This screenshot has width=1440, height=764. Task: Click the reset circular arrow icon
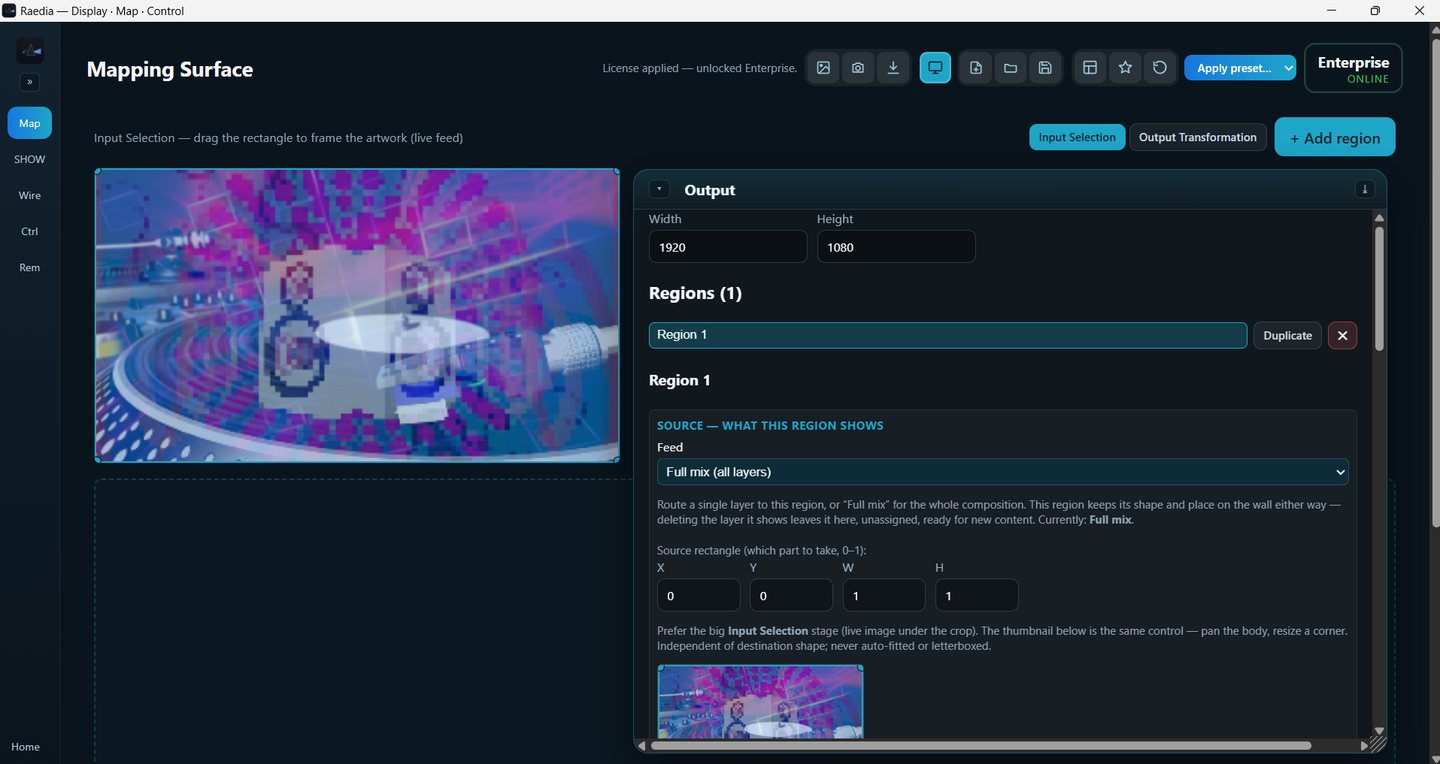[x=1160, y=68]
